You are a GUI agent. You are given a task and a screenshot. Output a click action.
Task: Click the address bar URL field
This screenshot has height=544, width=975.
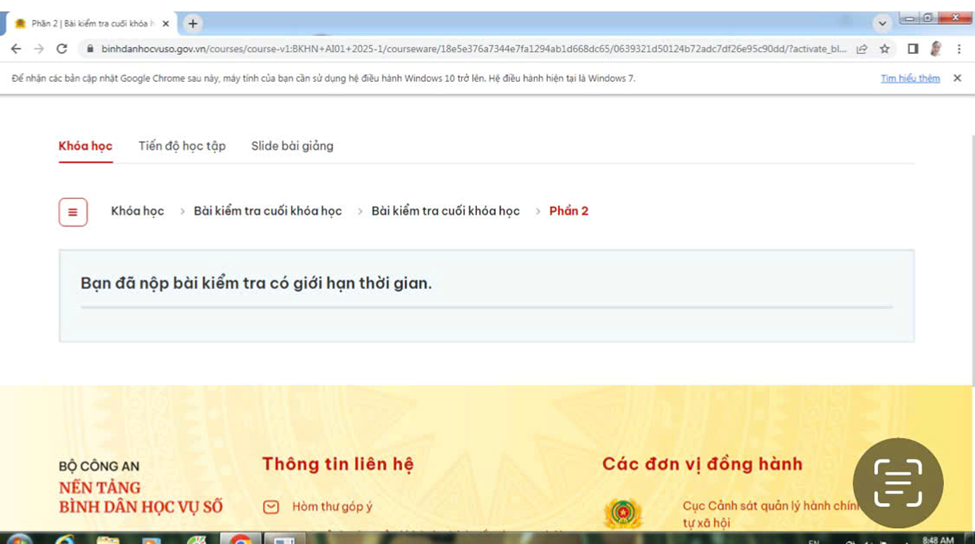[x=470, y=48]
